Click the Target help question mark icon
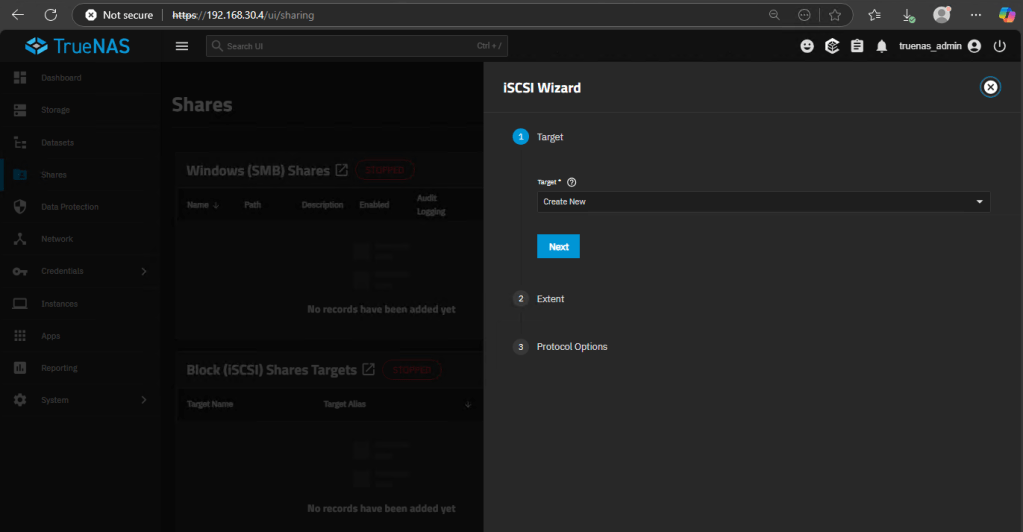The width and height of the screenshot is (1023, 532). click(x=572, y=182)
